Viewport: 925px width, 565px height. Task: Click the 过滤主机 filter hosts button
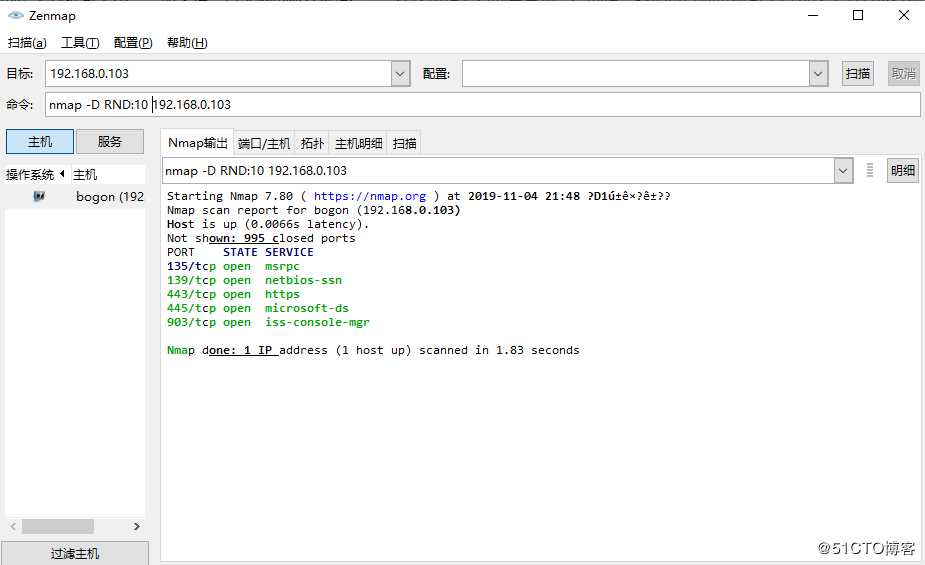pos(75,553)
